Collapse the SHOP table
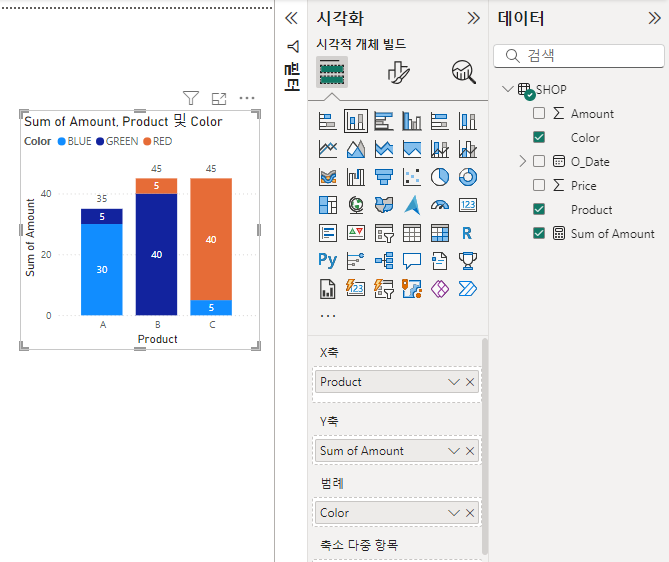The width and height of the screenshot is (669, 562). click(507, 89)
